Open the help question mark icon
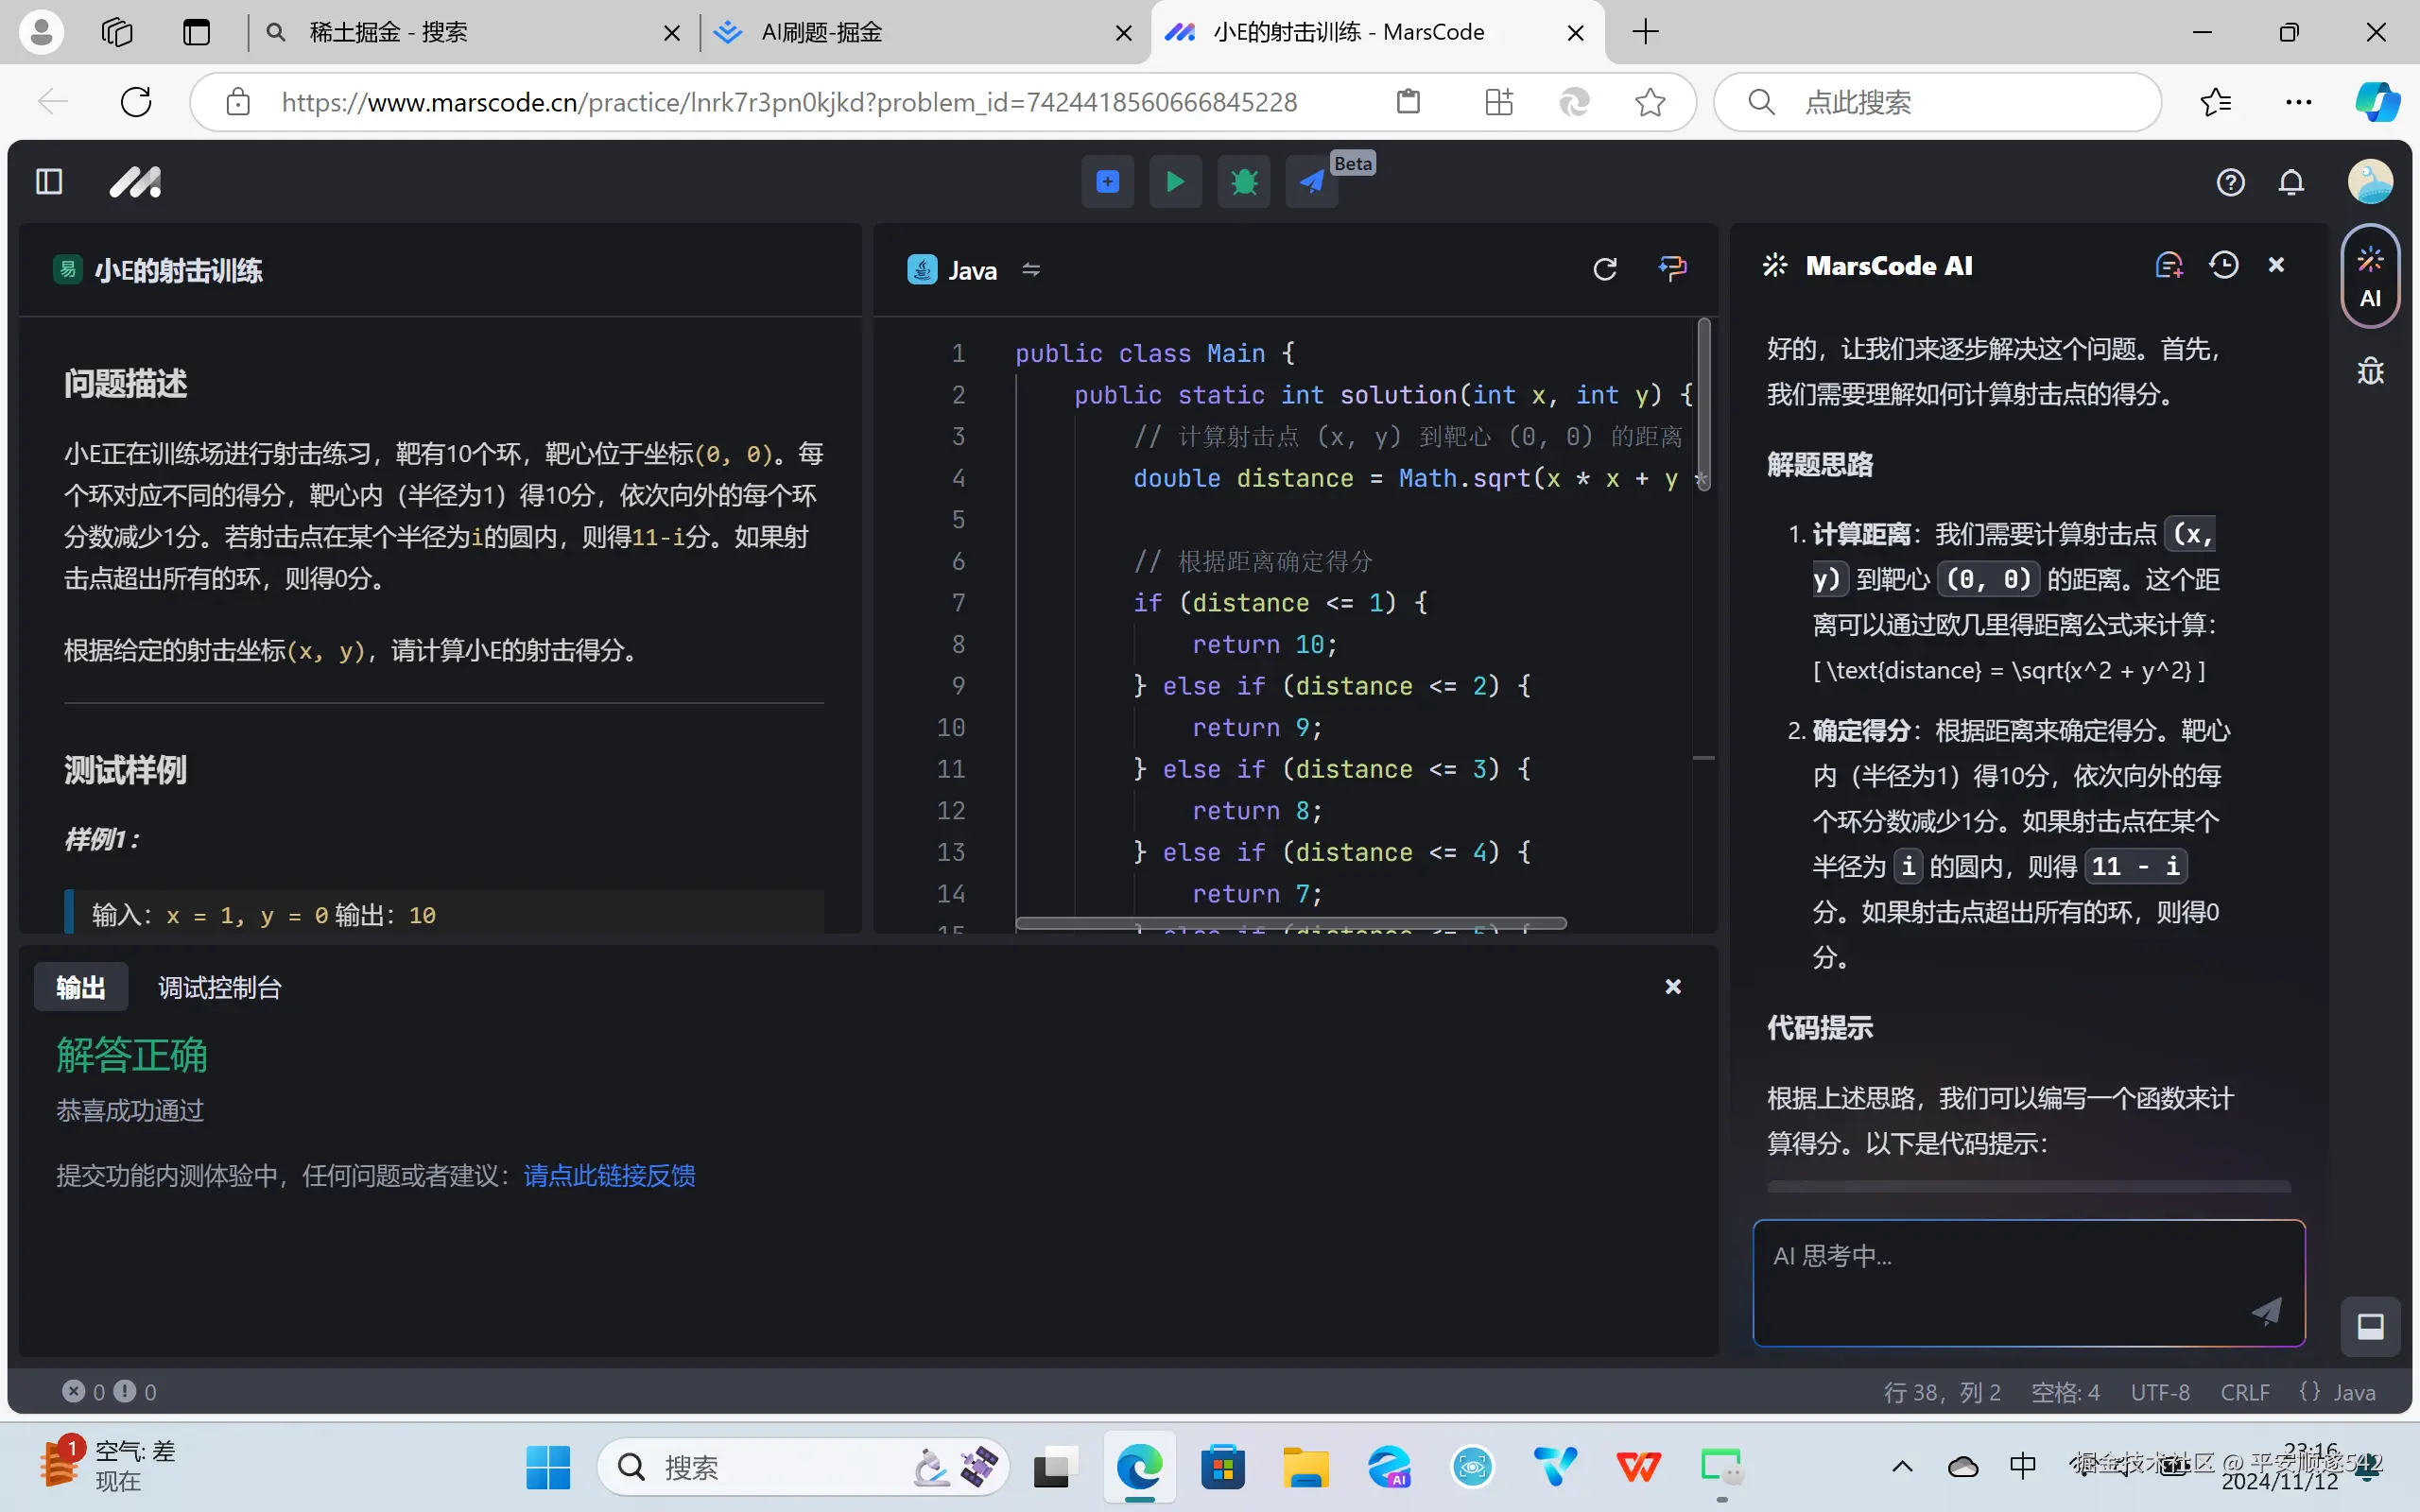 tap(2230, 182)
